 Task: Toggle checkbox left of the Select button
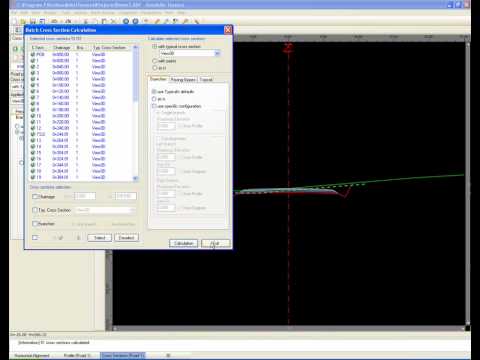35,238
